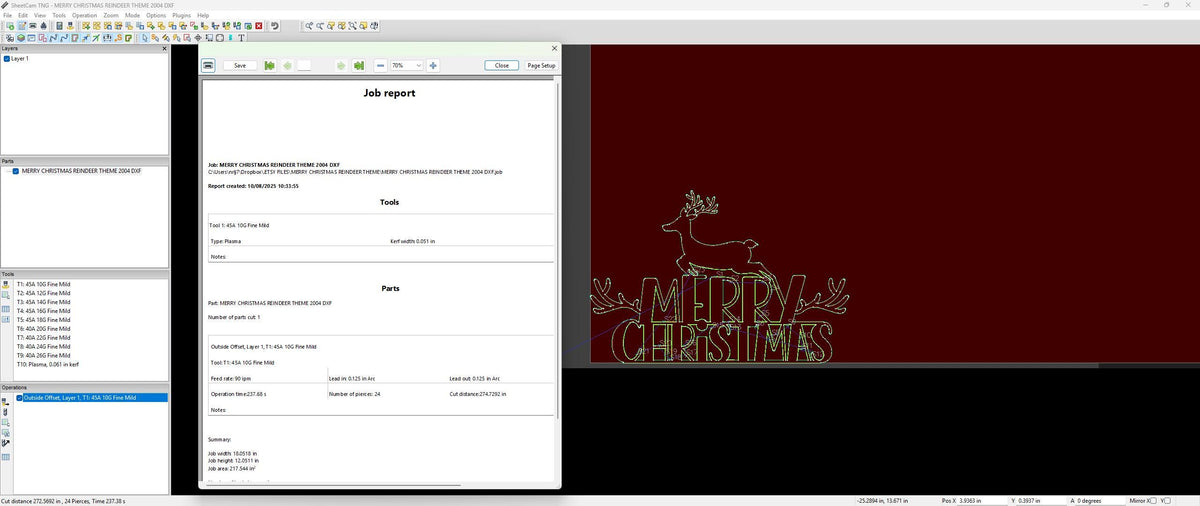Viewport: 1200px width, 506px height.
Task: Select MERRY CHRISTMAS REINDEER part in Parts
Action: click(82, 171)
